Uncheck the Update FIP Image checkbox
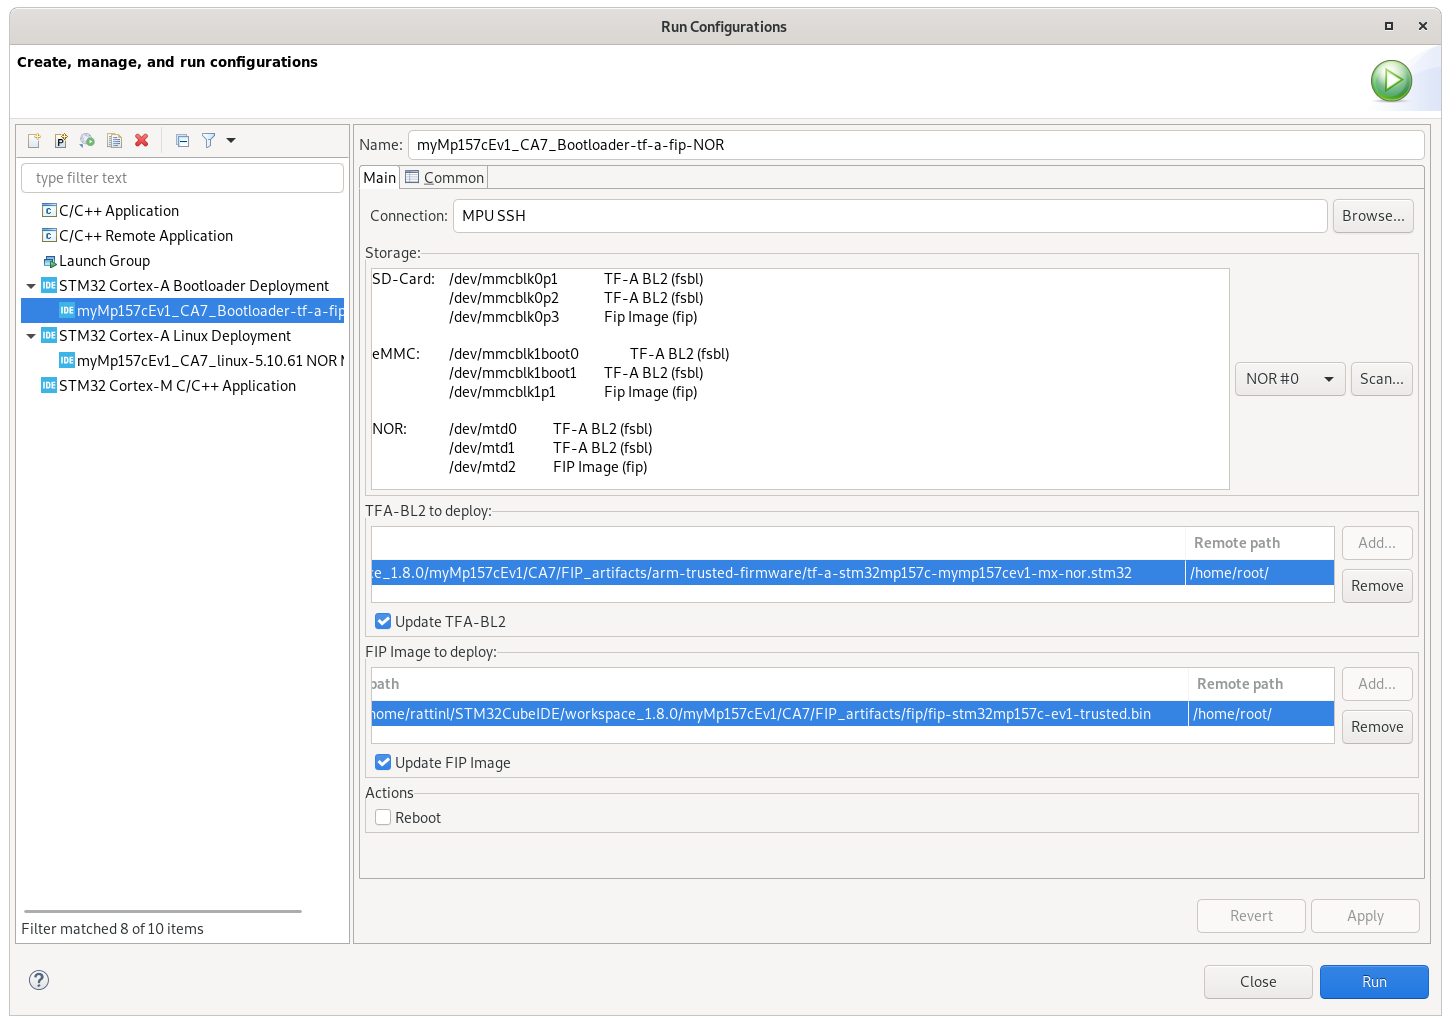The height and width of the screenshot is (1025, 1451). [x=383, y=763]
